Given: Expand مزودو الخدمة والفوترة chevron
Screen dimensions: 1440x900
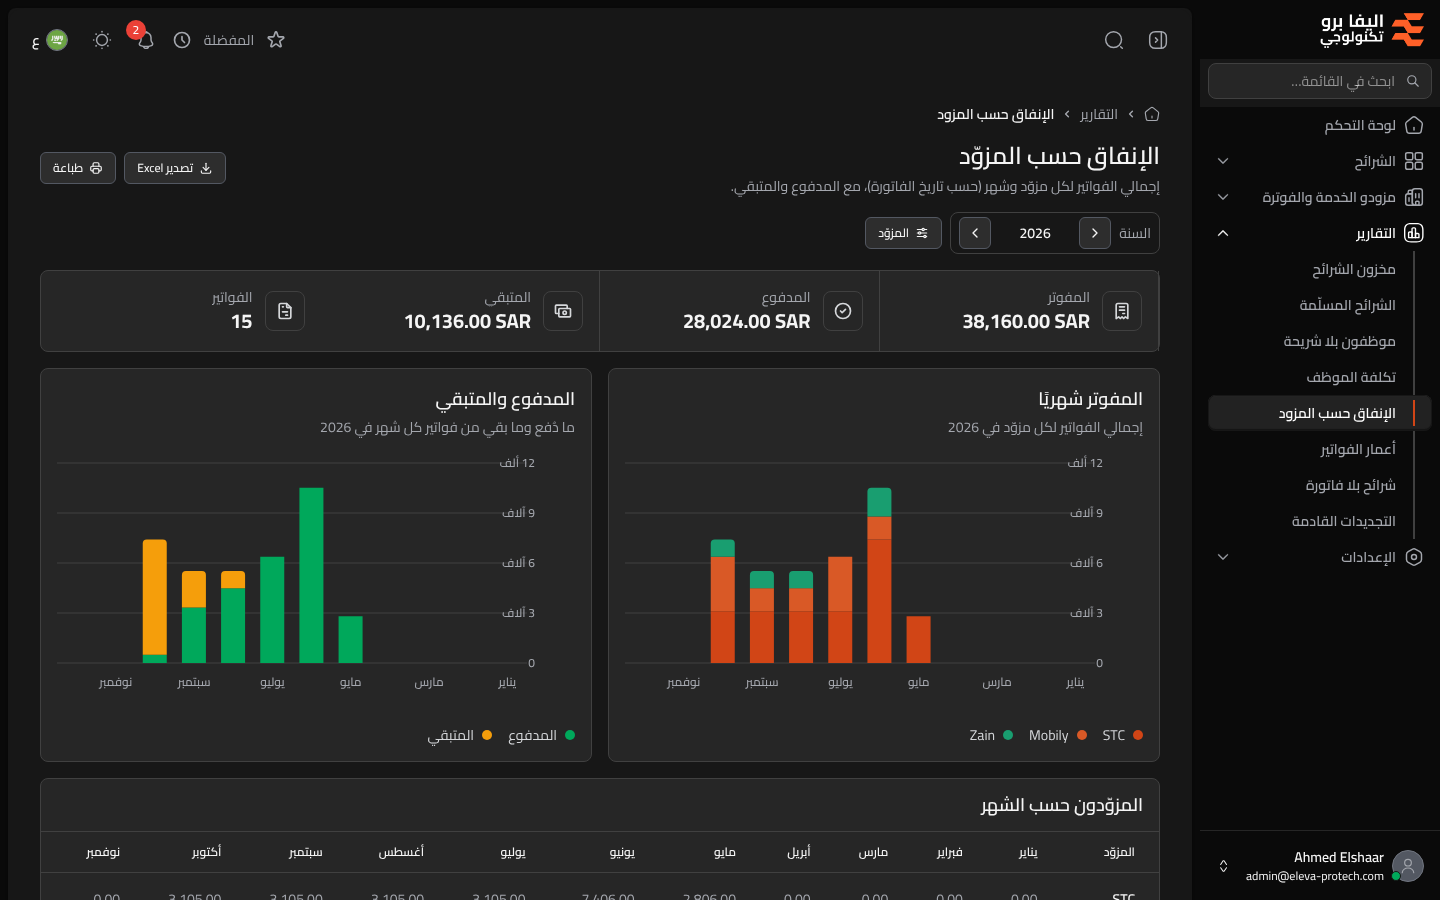Looking at the screenshot, I should click(x=1223, y=197).
